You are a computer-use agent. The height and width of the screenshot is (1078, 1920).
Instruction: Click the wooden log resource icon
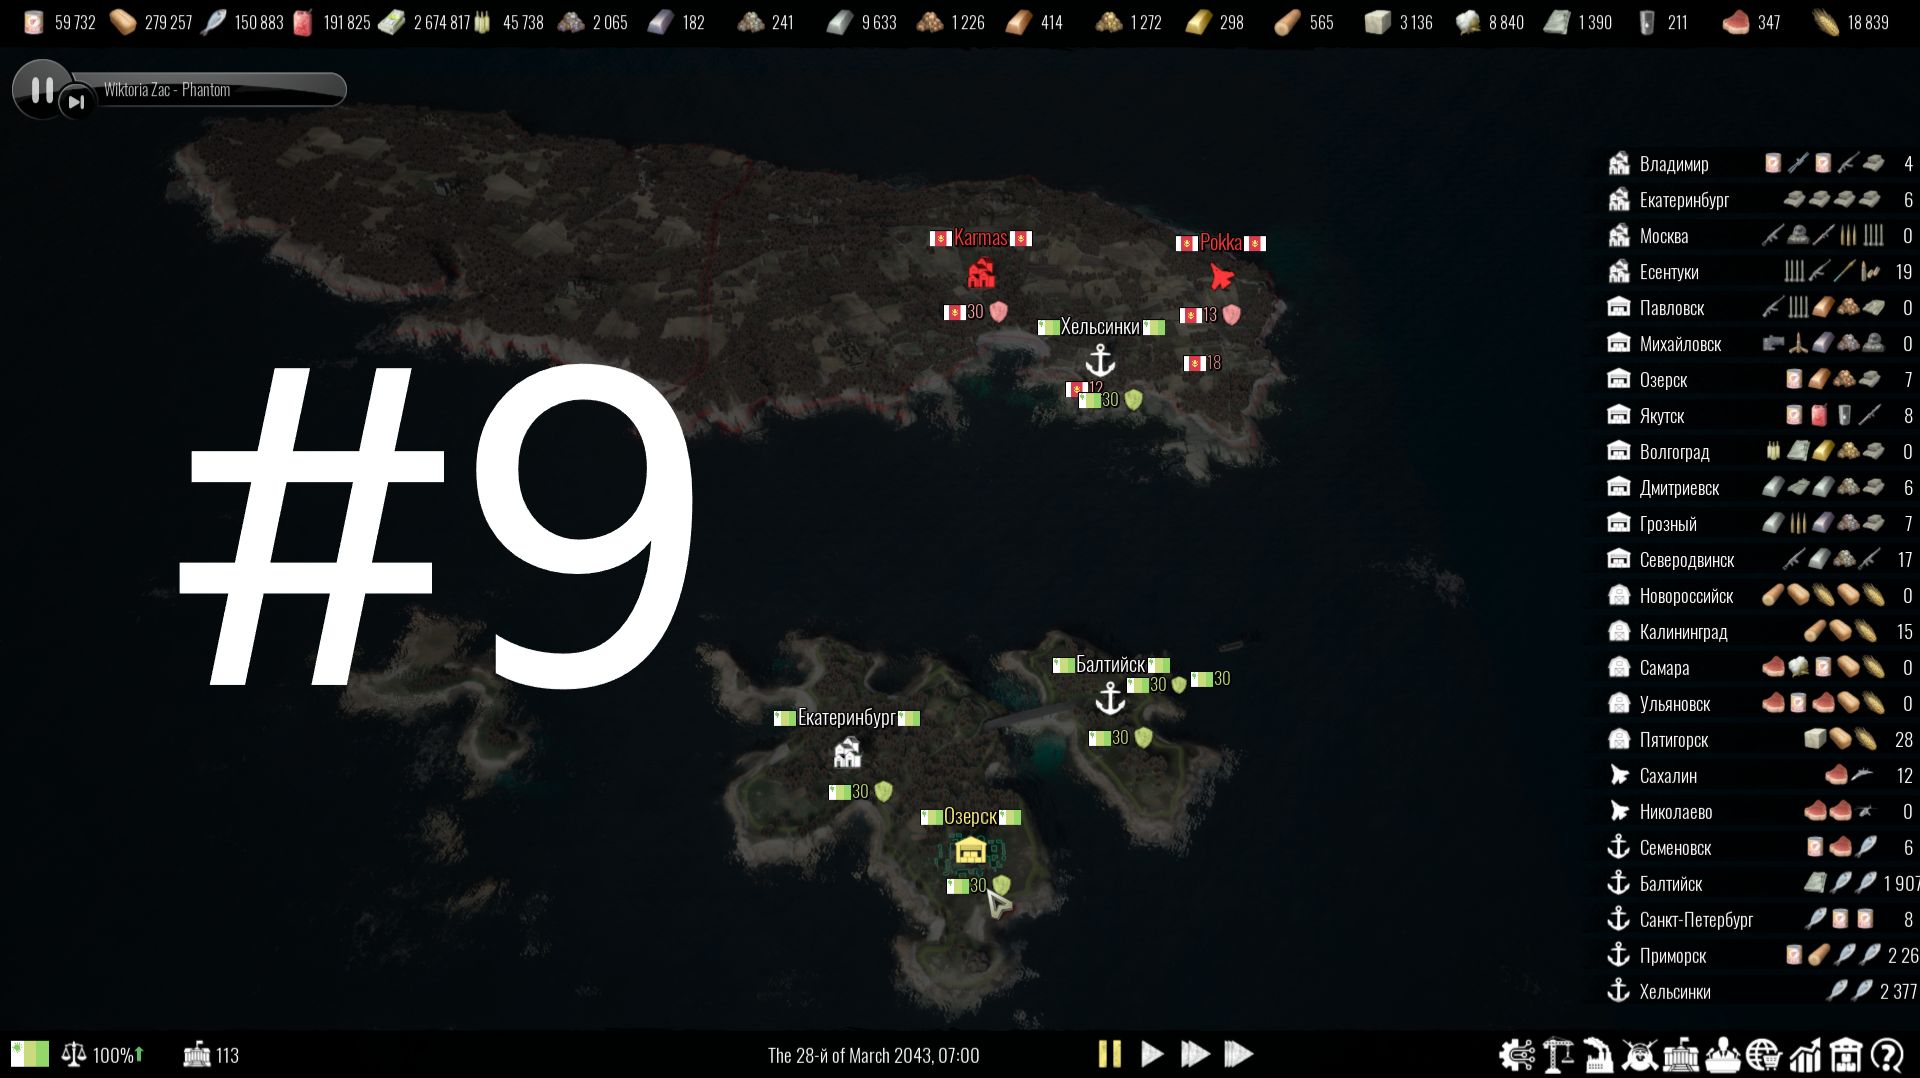pyautogui.click(x=1287, y=22)
